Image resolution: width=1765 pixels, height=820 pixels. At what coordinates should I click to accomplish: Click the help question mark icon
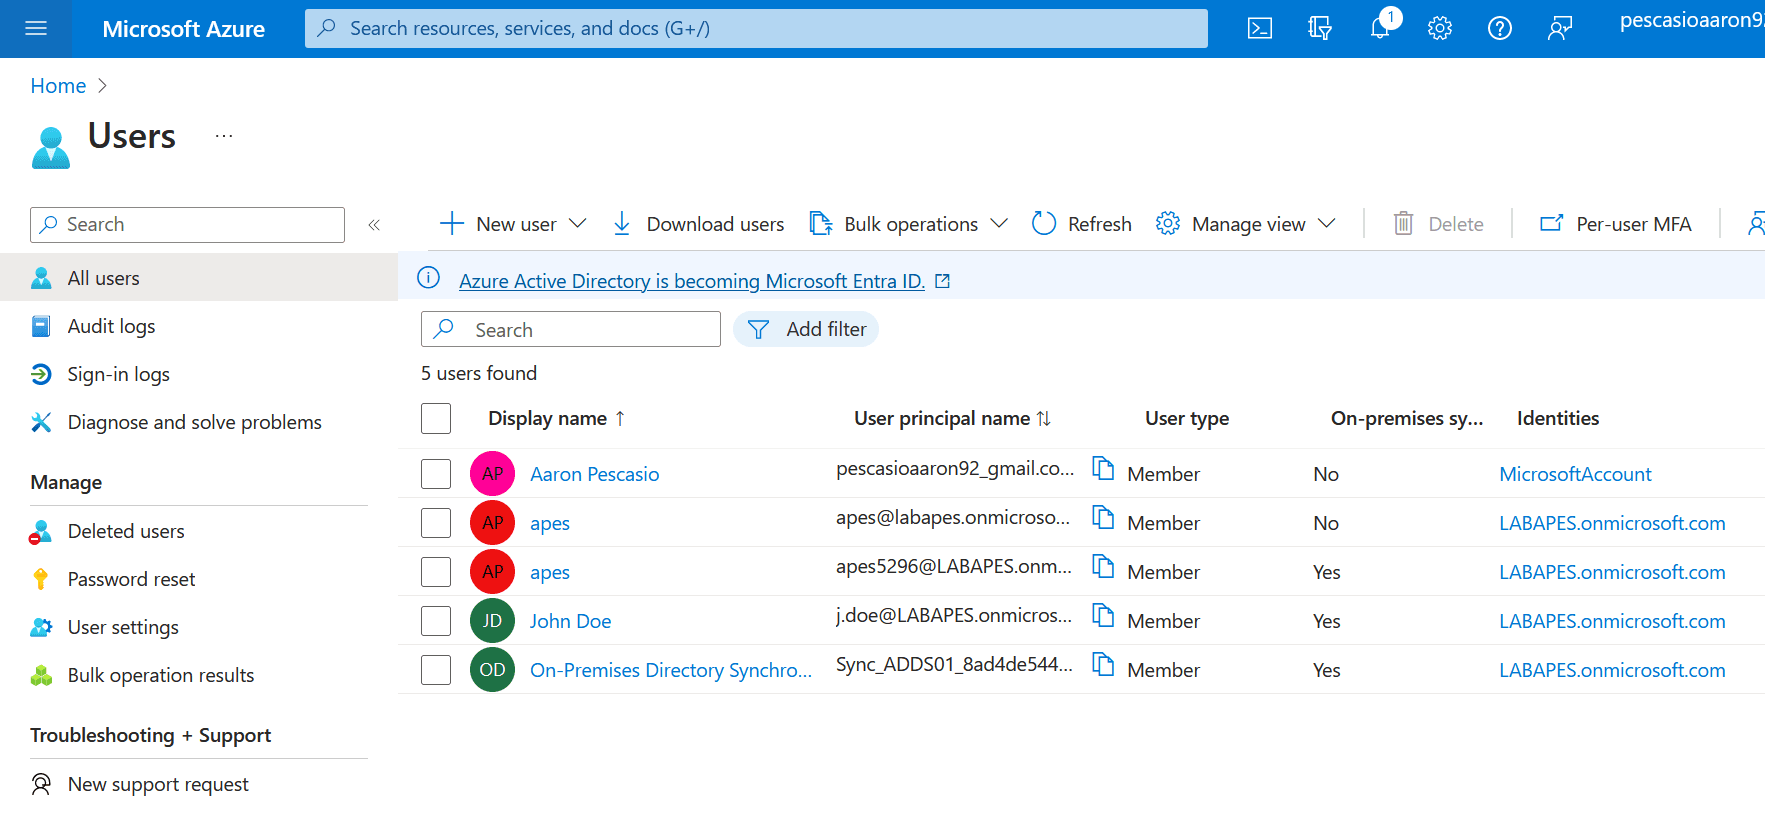[1500, 29]
